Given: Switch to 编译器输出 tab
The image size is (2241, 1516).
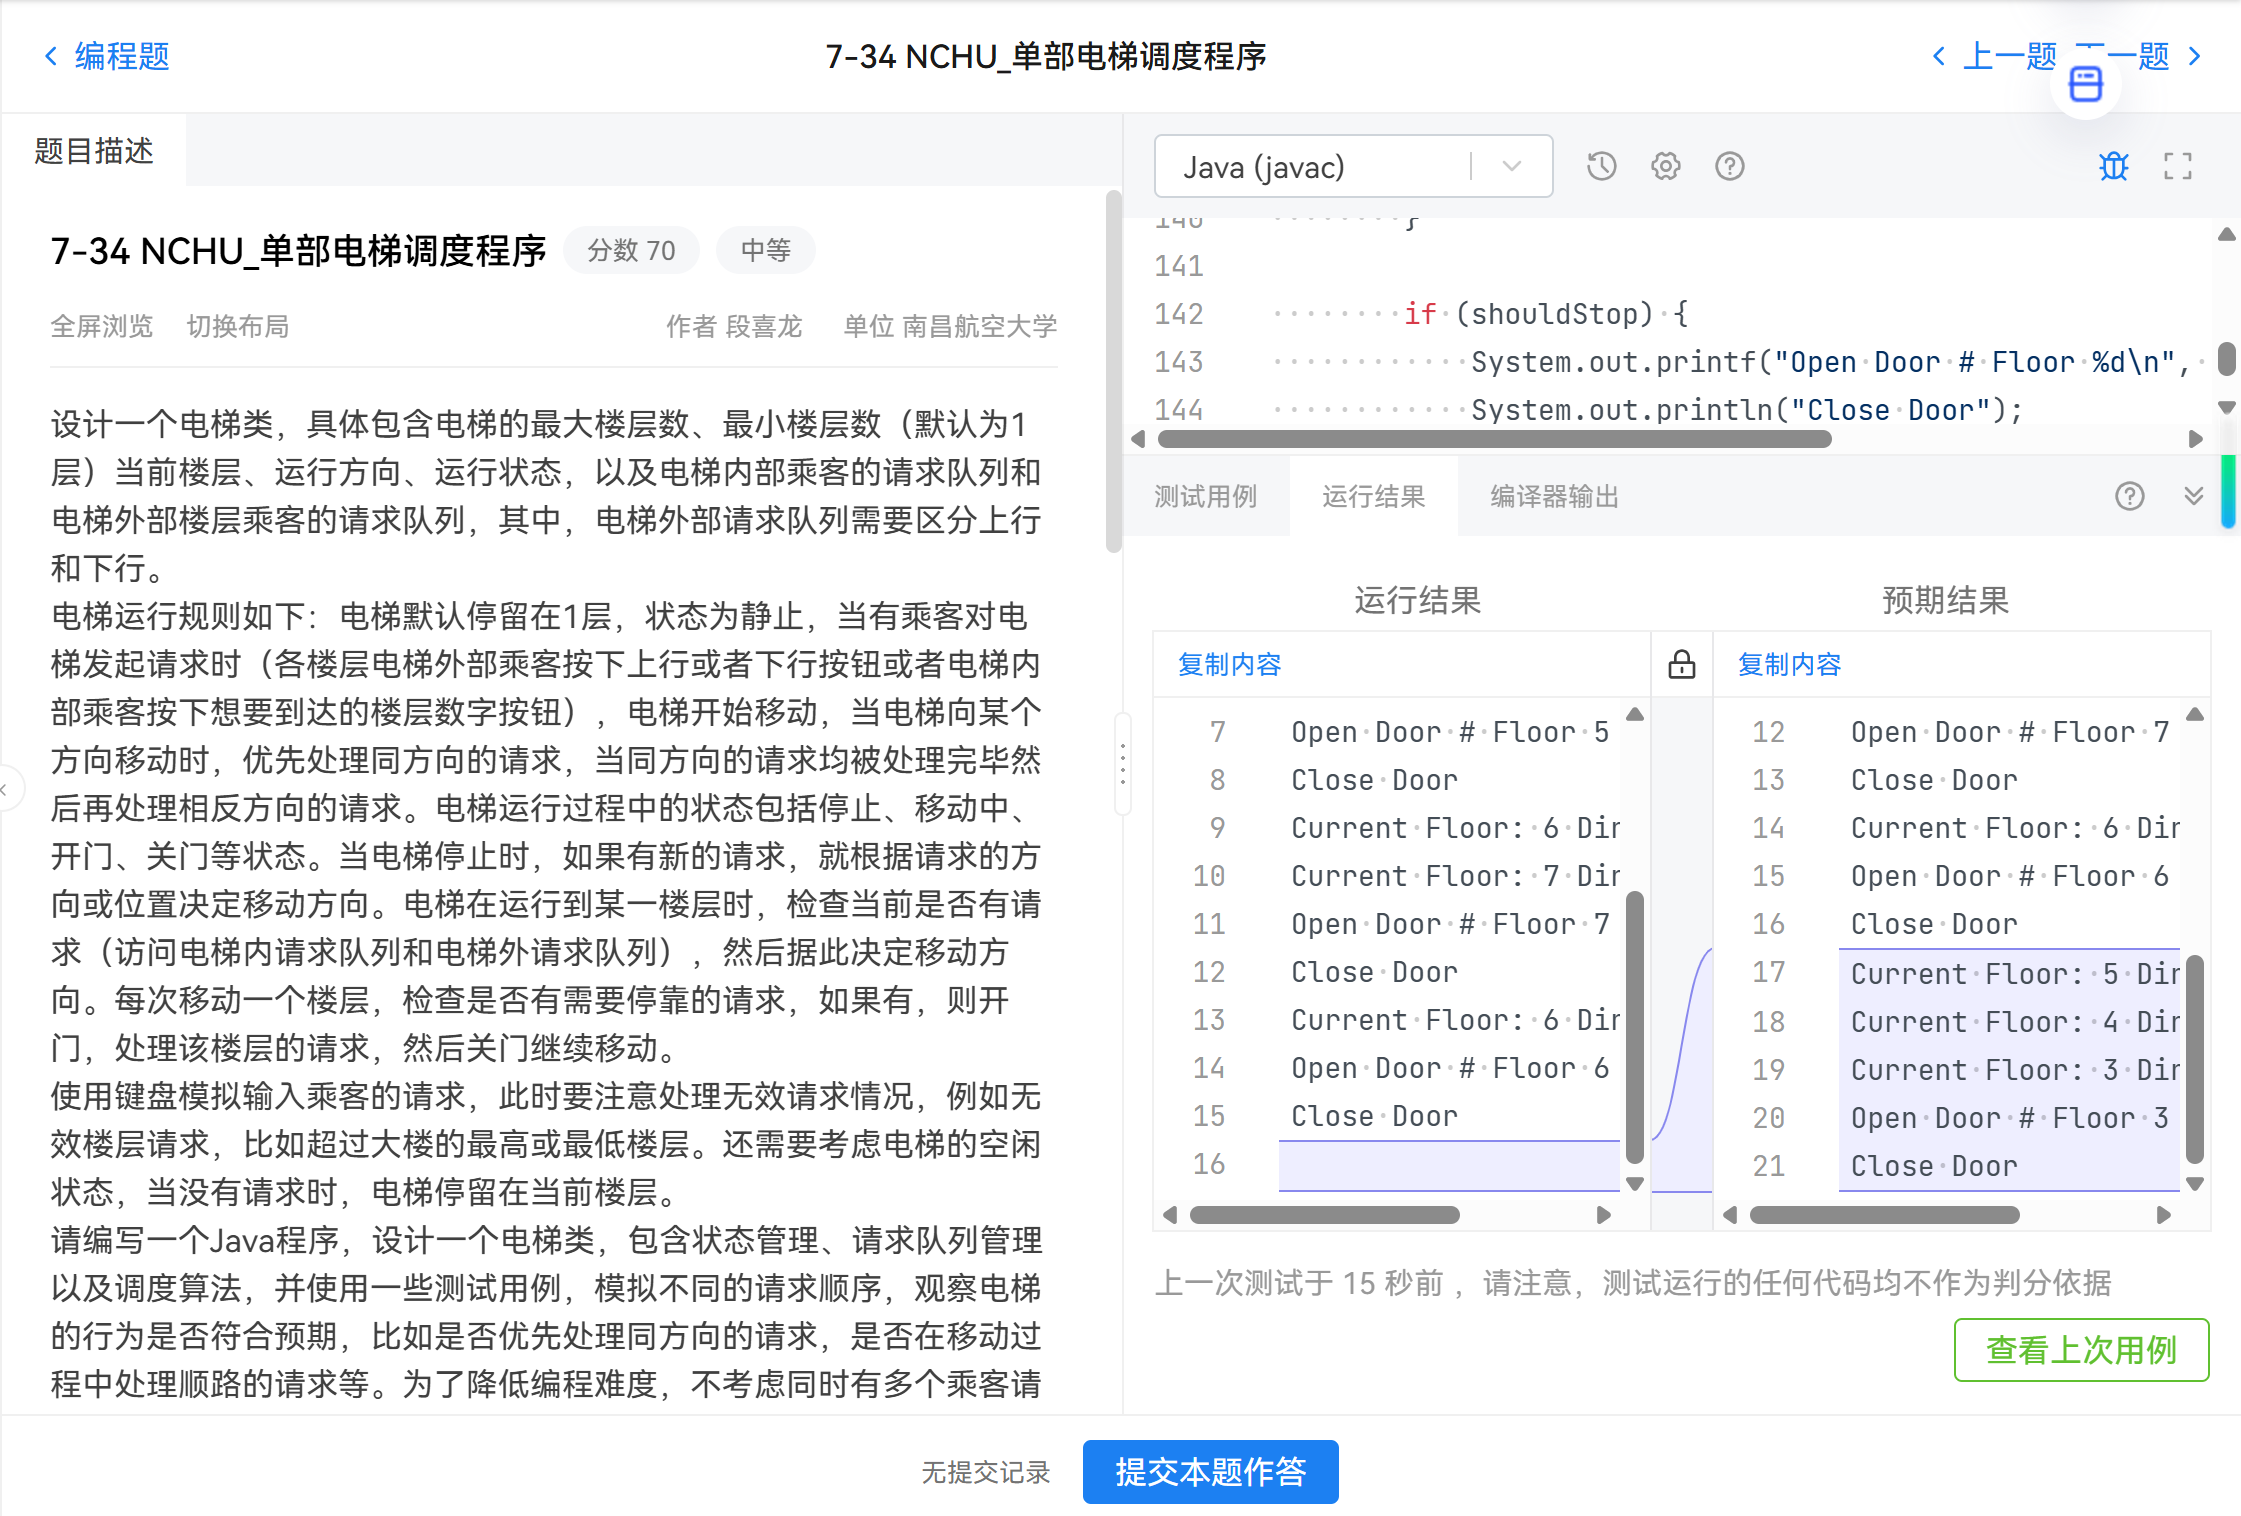Looking at the screenshot, I should pos(1554,497).
